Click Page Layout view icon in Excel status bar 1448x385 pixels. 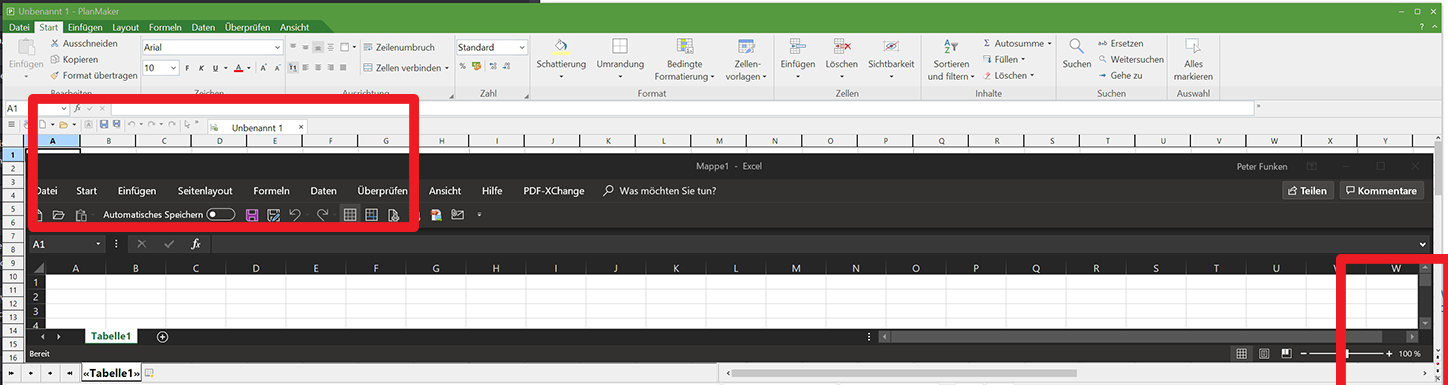click(1264, 354)
